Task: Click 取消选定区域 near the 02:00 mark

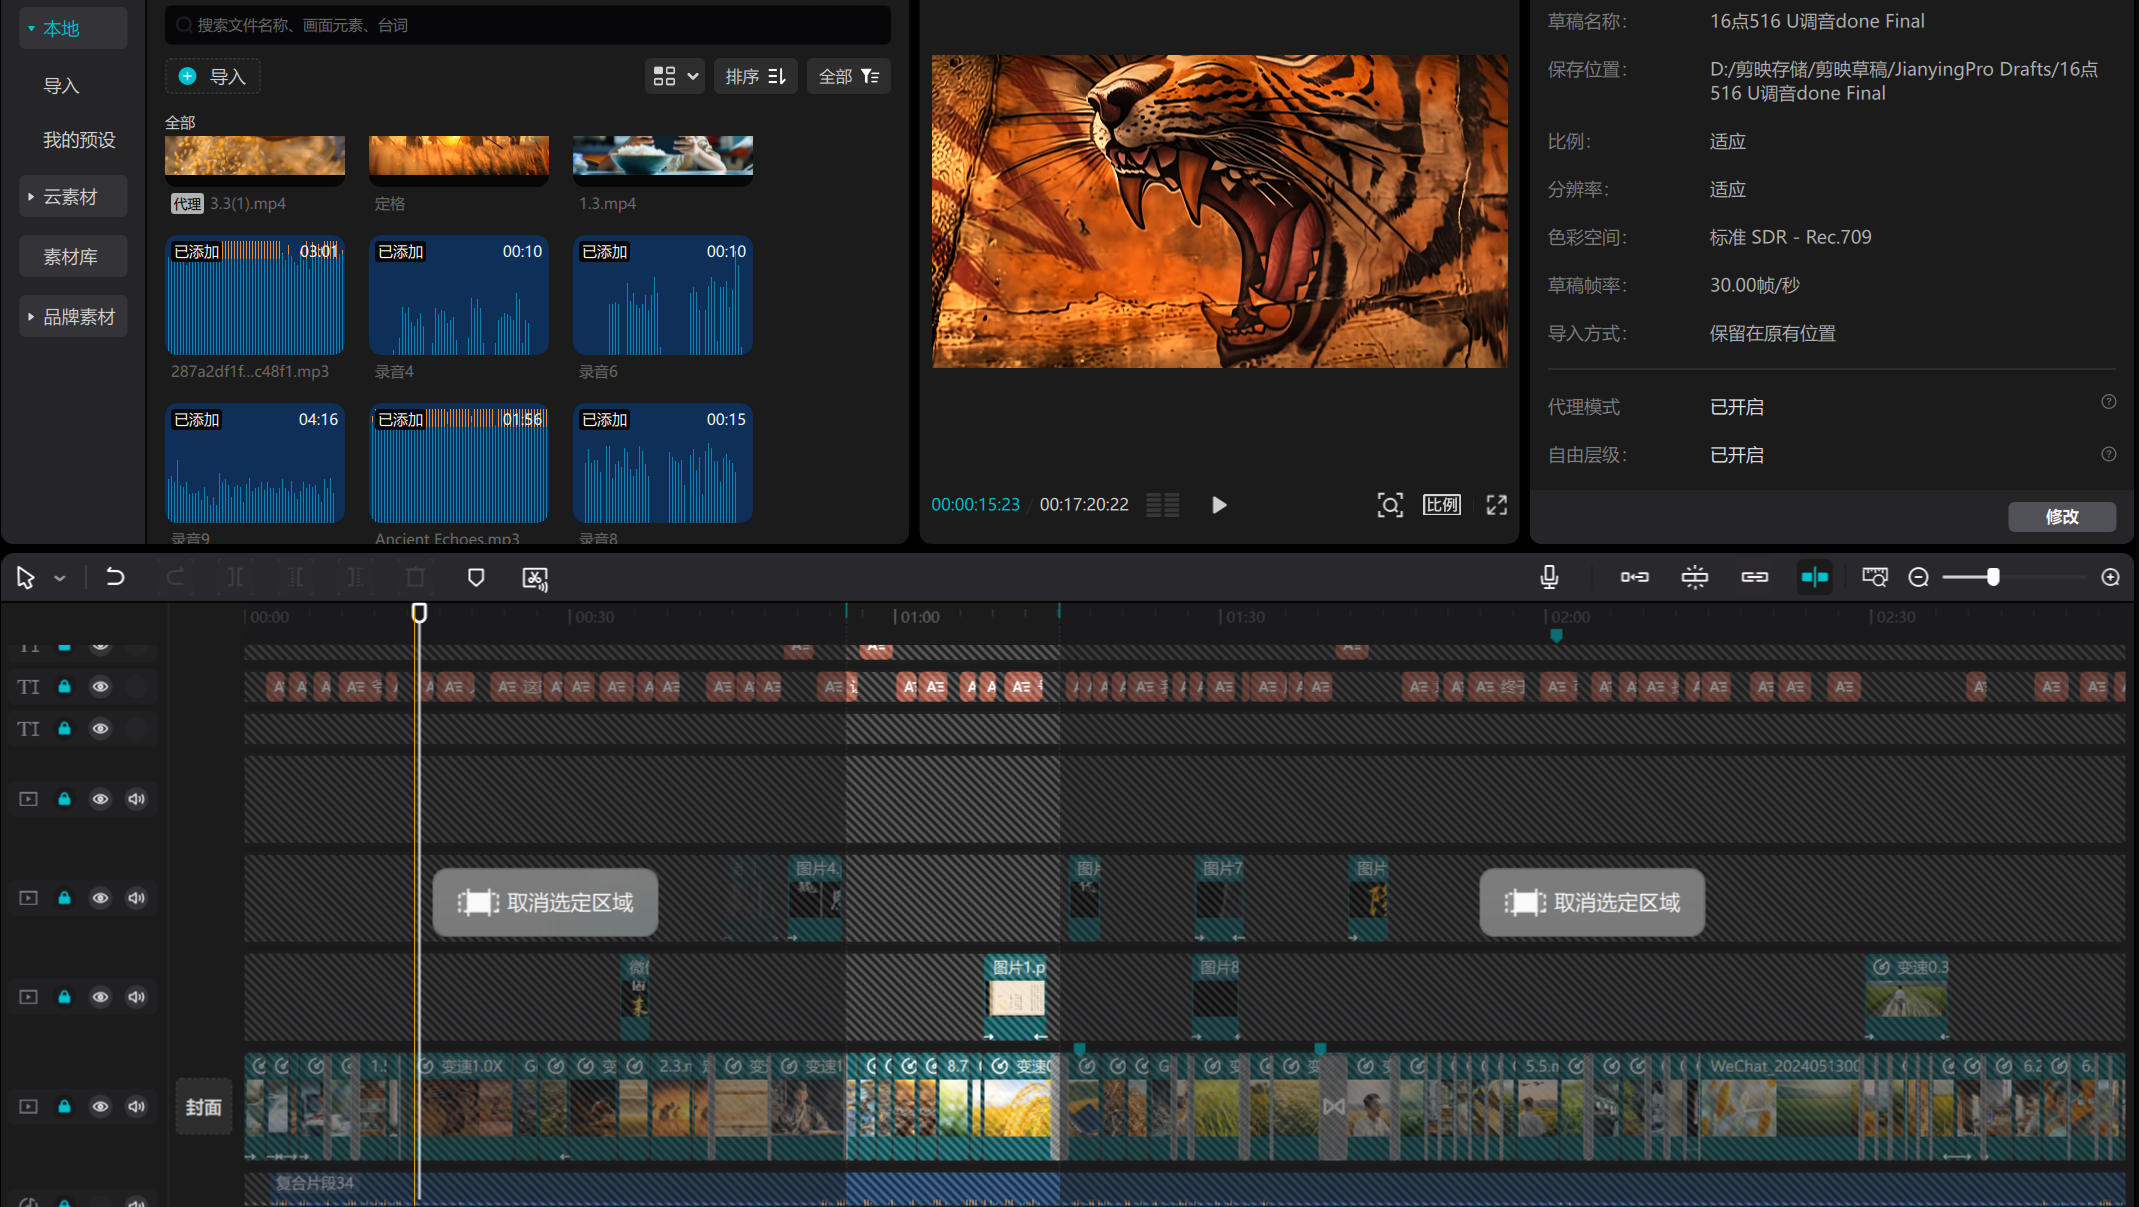Action: click(x=1592, y=903)
